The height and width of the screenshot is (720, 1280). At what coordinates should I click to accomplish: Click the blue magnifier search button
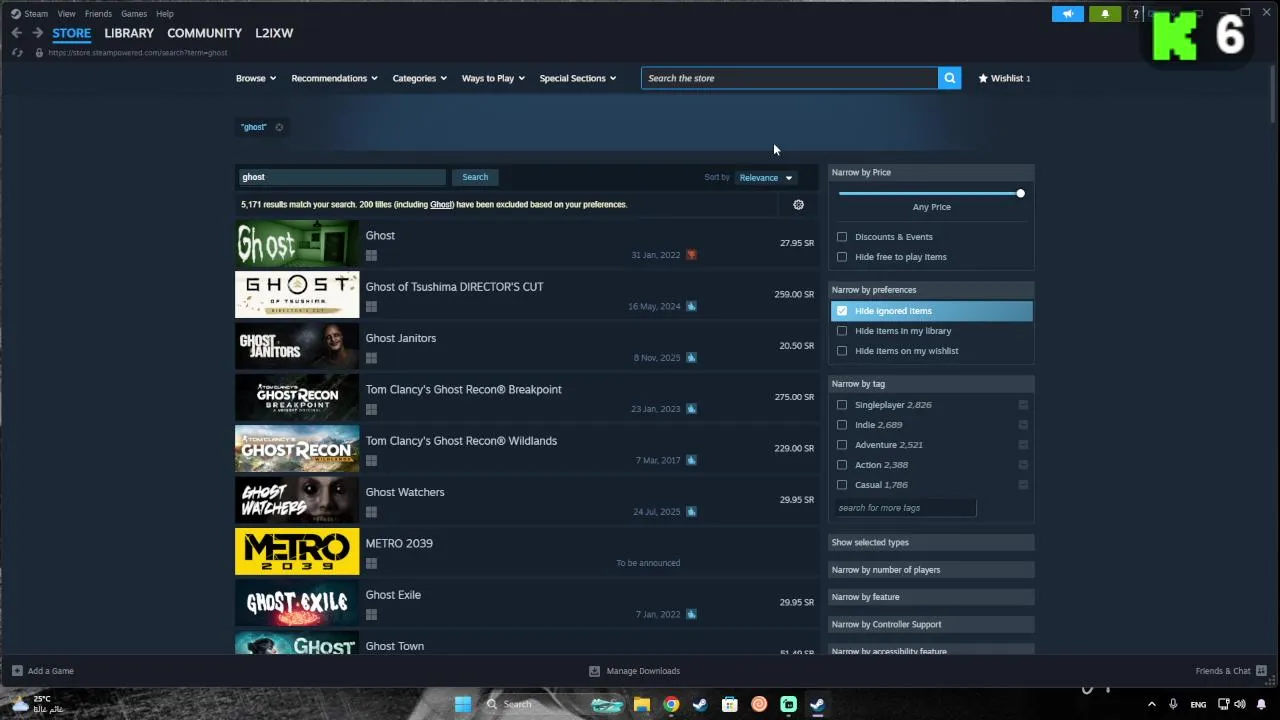(x=950, y=78)
